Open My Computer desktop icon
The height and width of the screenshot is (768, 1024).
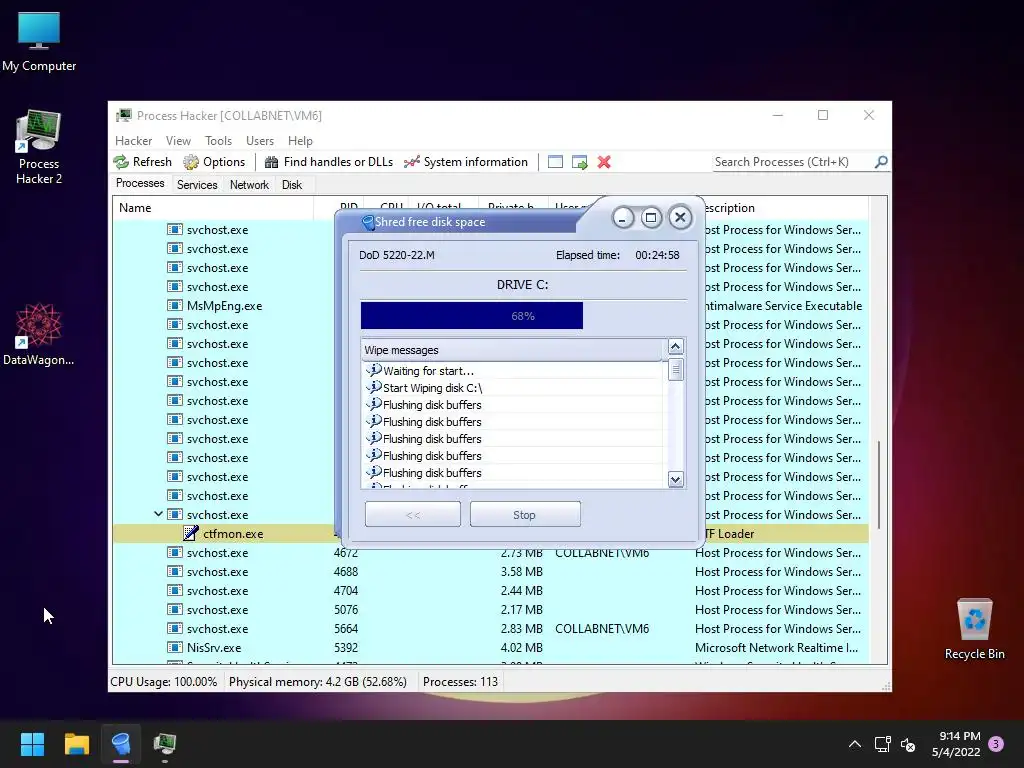click(39, 42)
